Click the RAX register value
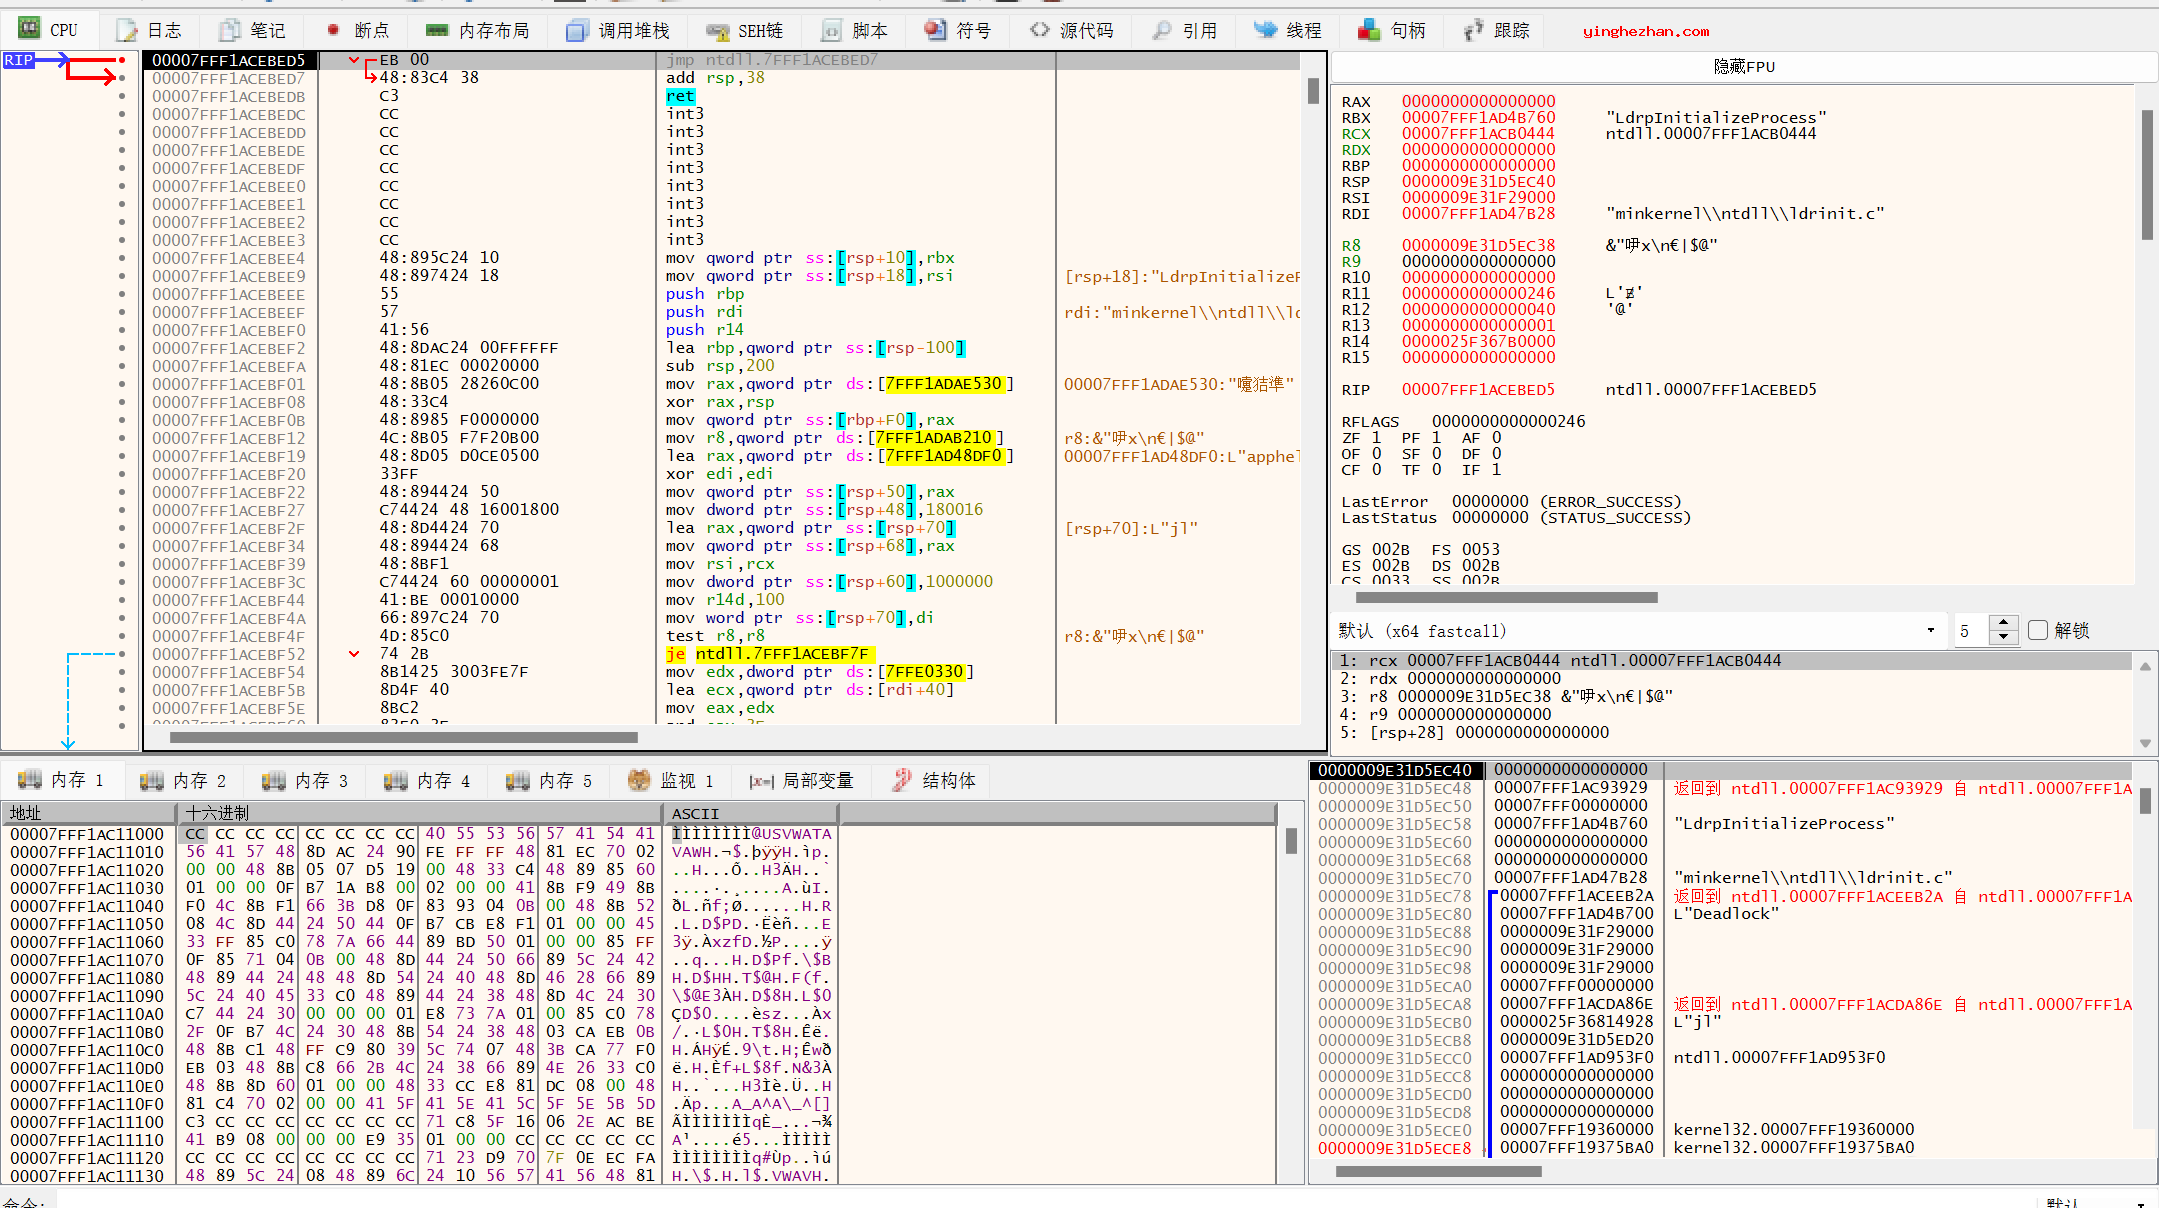Image resolution: width=2159 pixels, height=1208 pixels. point(1478,102)
